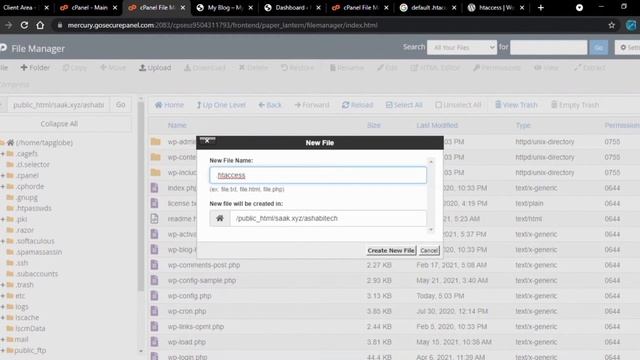
Task: Click Select All files
Action: (404, 105)
